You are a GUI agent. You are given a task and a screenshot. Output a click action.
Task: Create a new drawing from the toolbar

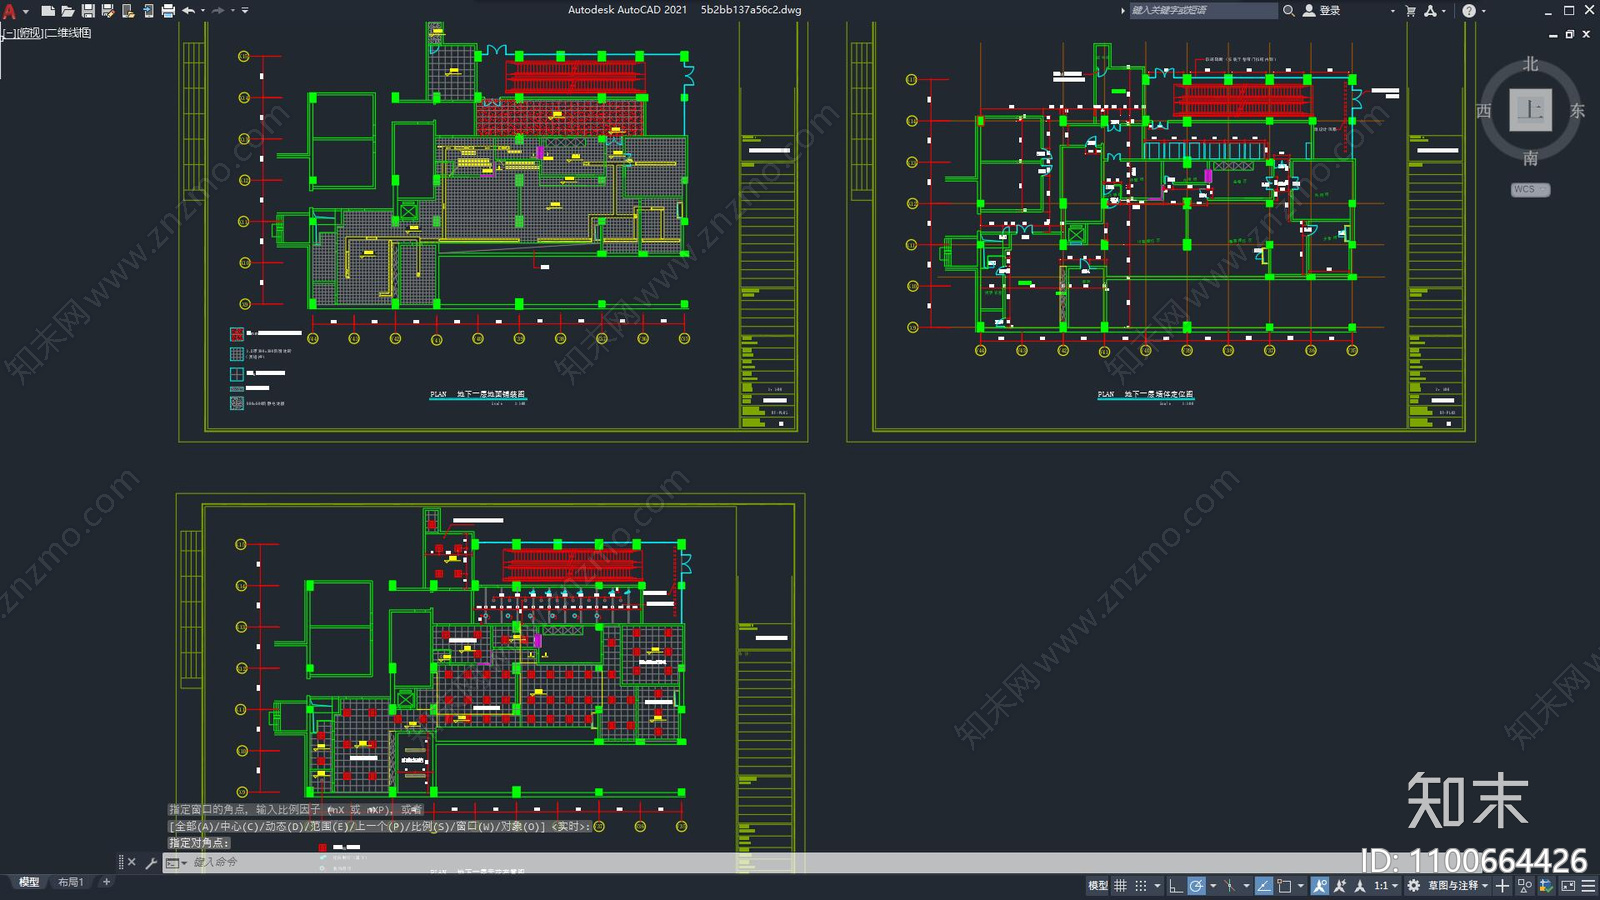pos(47,11)
